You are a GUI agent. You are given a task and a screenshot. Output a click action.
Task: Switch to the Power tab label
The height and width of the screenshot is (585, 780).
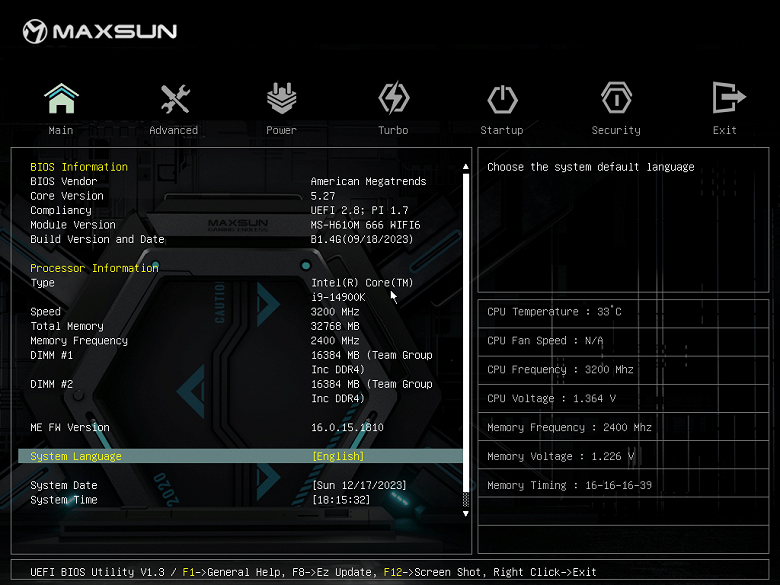(x=281, y=130)
